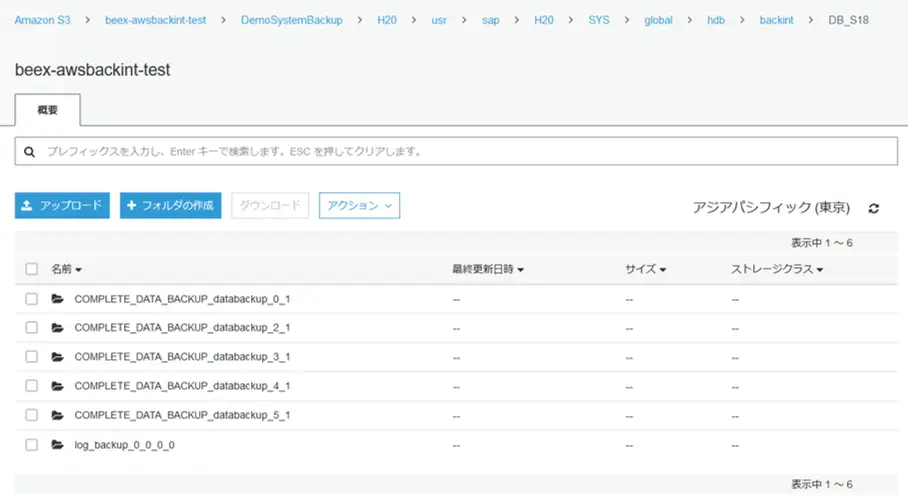Screen dimensions: 908x496
Task: Sort by サイズ column header
Action: click(645, 269)
